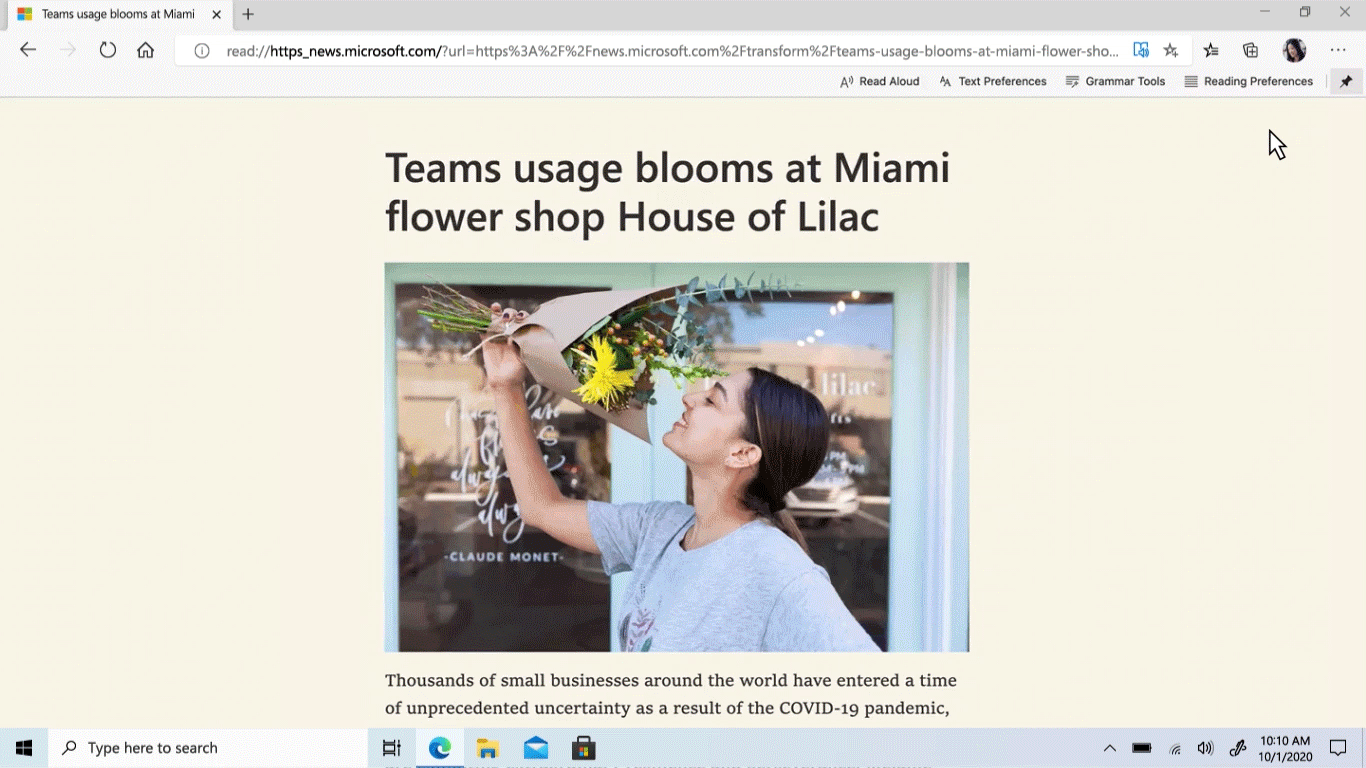Open Action Center from the taskbar
The width and height of the screenshot is (1366, 768).
(1338, 747)
